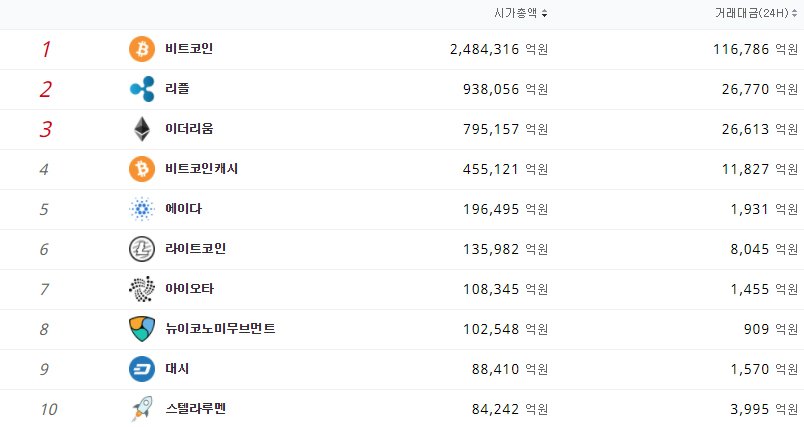The width and height of the screenshot is (804, 427).
Task: Open the 비트코인캐시 coin link
Action: pyautogui.click(x=201, y=169)
